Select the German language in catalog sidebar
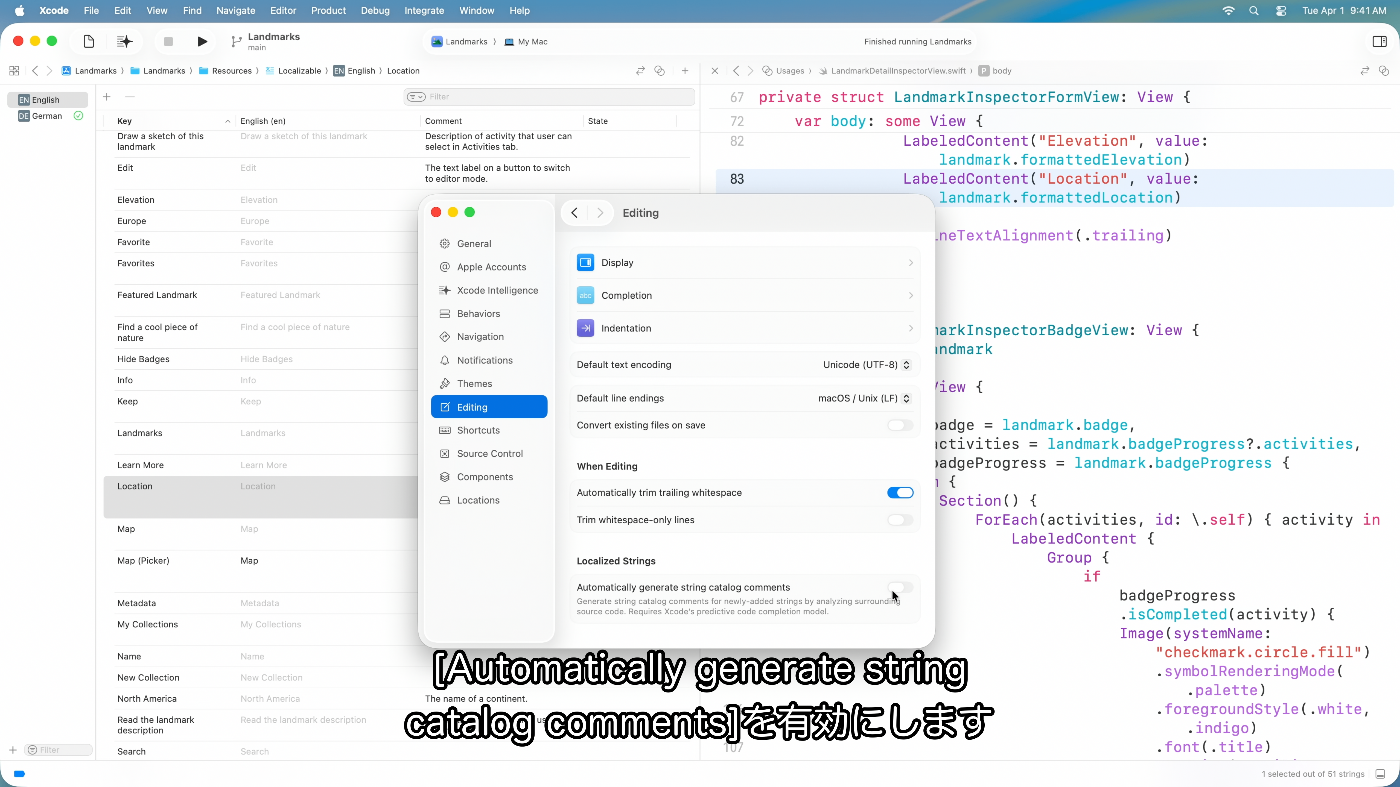The image size is (1400, 787). click(x=47, y=116)
